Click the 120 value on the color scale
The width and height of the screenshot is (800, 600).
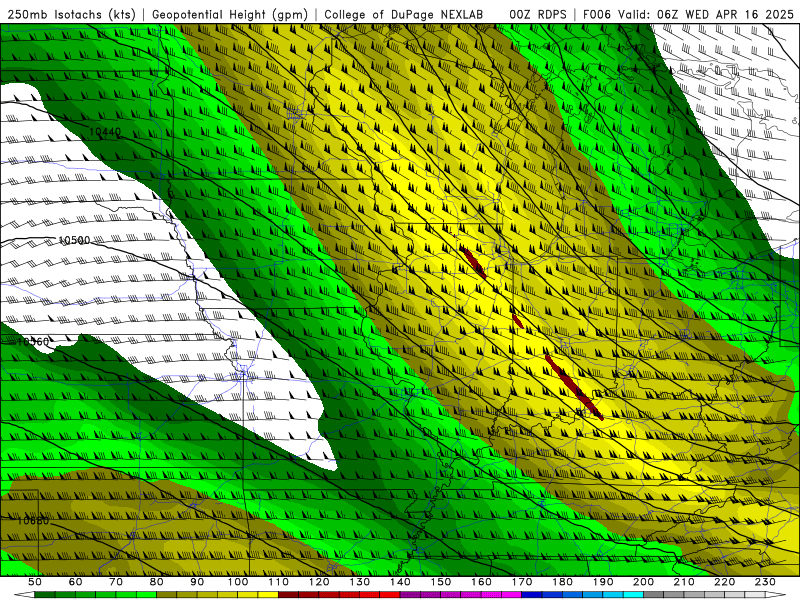(319, 582)
